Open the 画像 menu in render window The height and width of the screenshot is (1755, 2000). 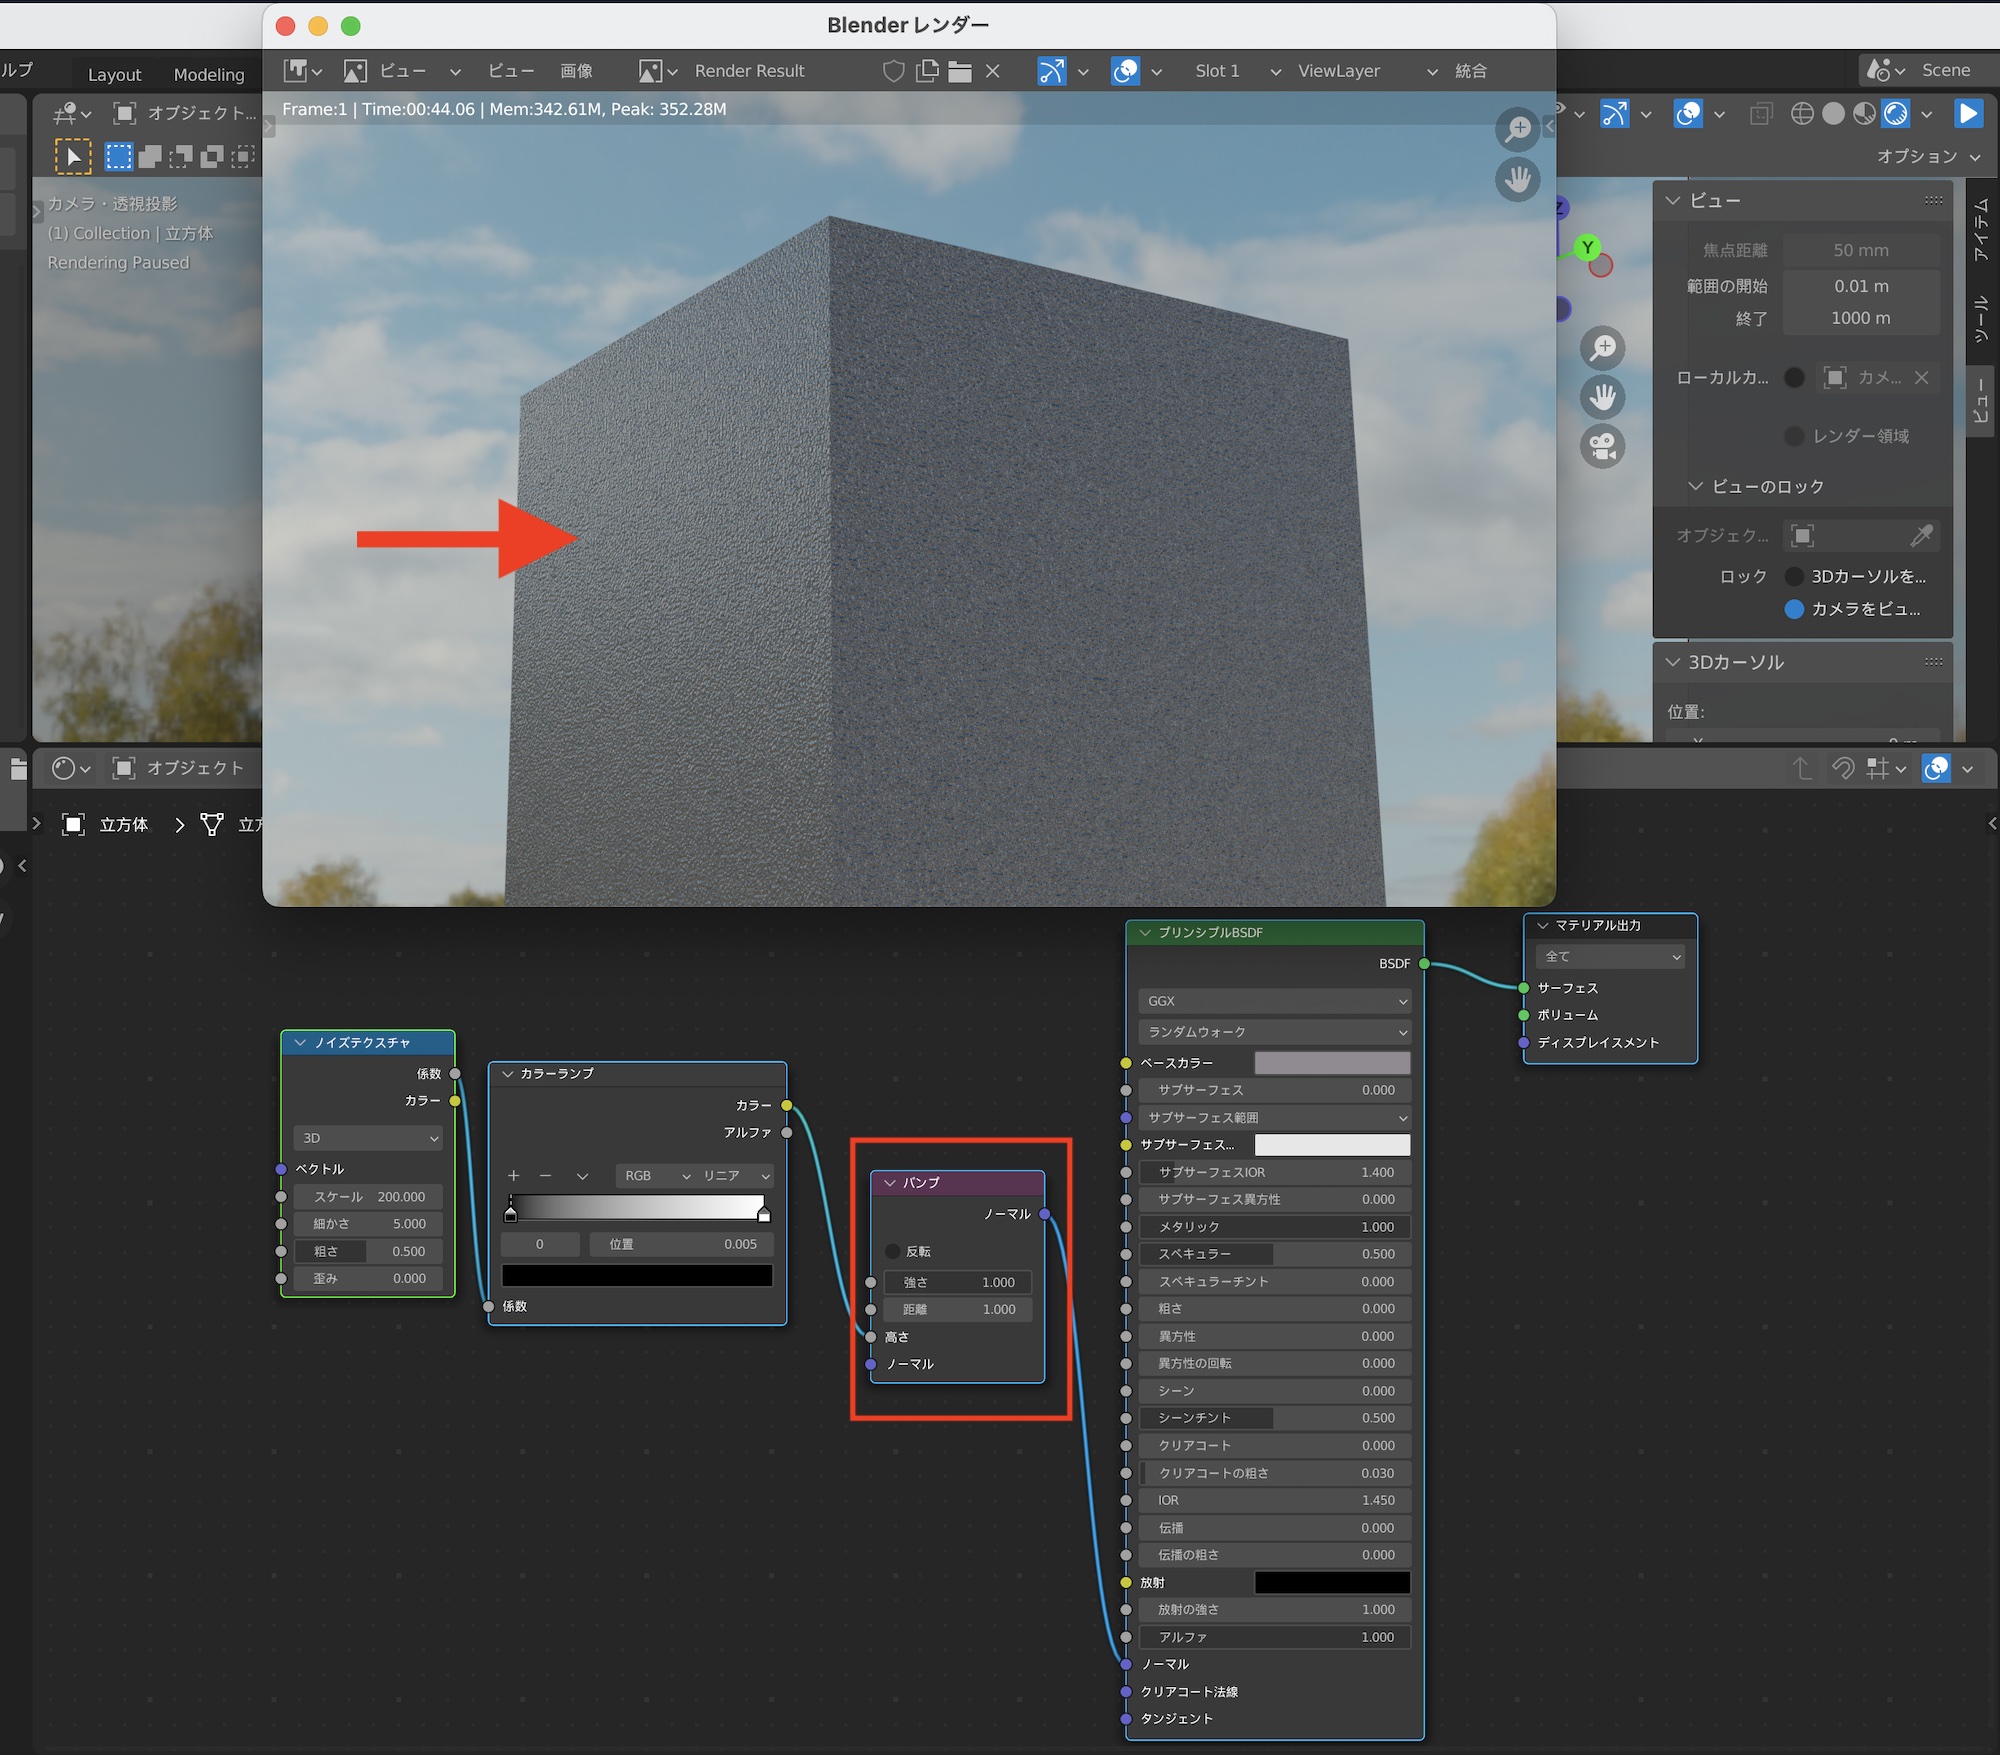click(576, 71)
